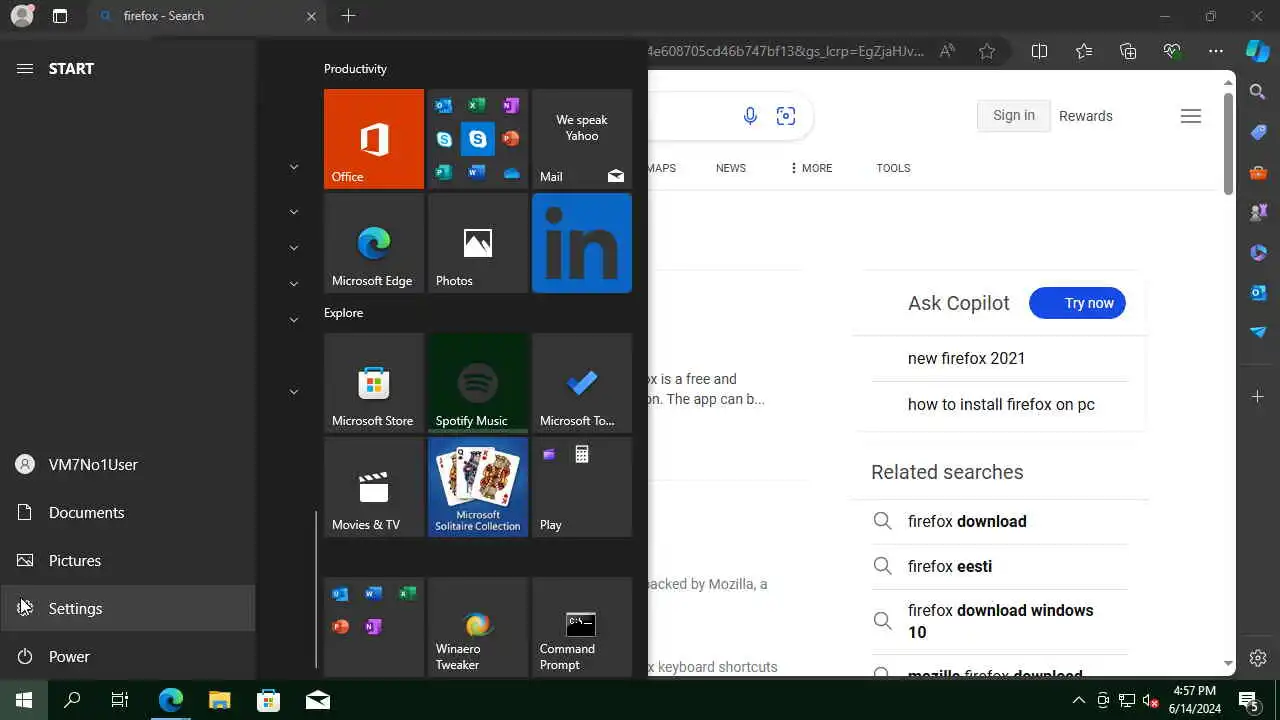1280x720 pixels.
Task: Open volume control in system tray
Action: (x=1150, y=700)
